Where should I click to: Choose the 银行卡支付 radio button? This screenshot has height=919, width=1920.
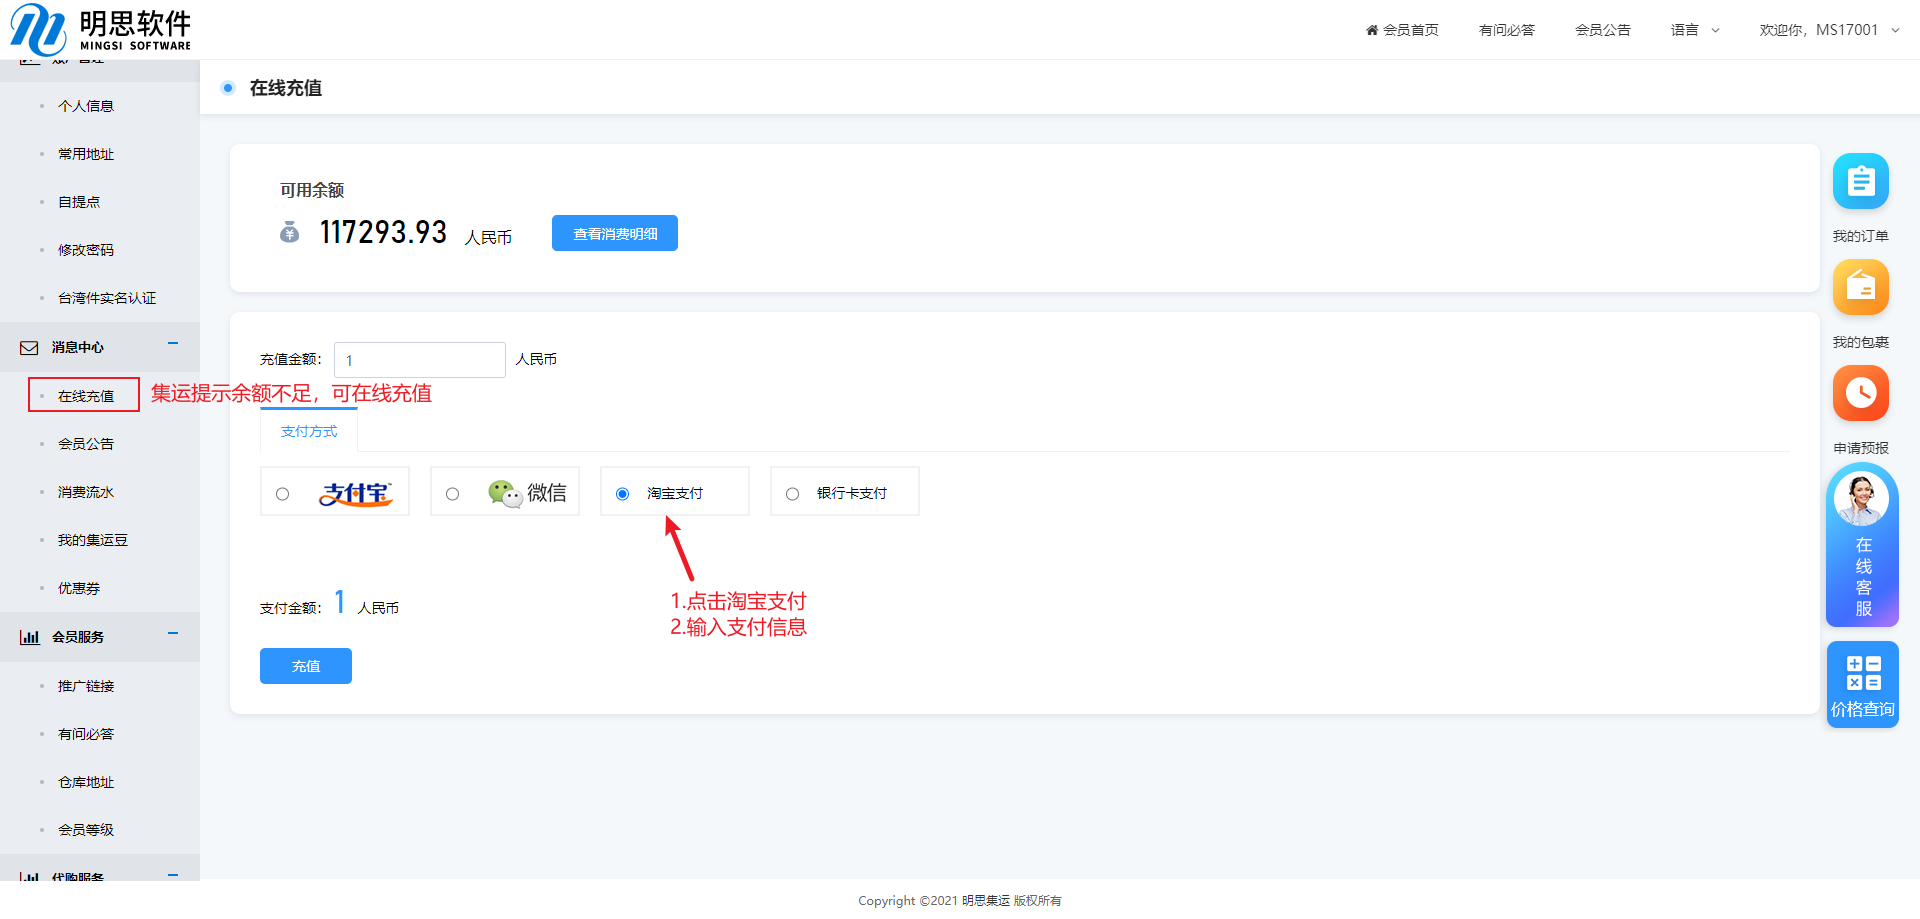(793, 494)
